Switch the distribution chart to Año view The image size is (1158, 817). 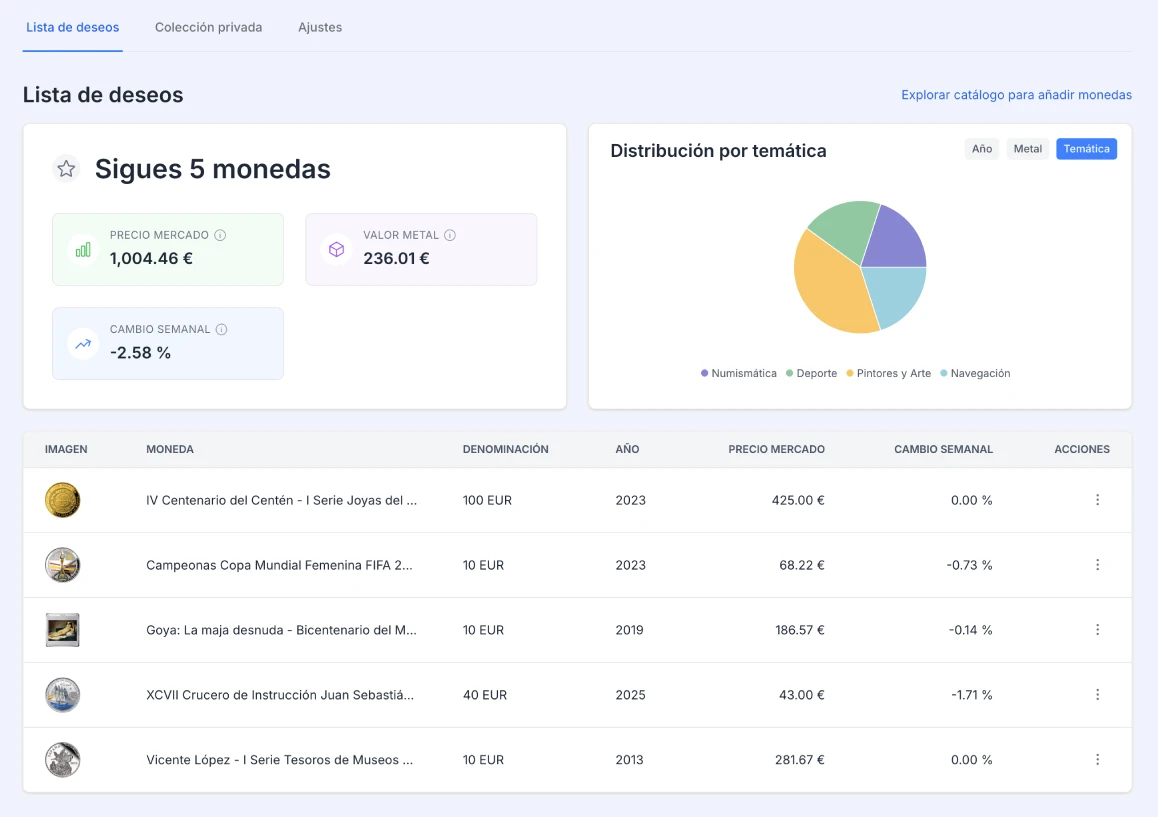981,148
